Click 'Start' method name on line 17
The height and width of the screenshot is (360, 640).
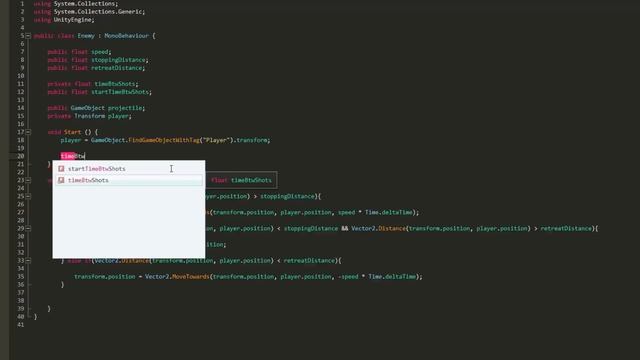click(72, 132)
